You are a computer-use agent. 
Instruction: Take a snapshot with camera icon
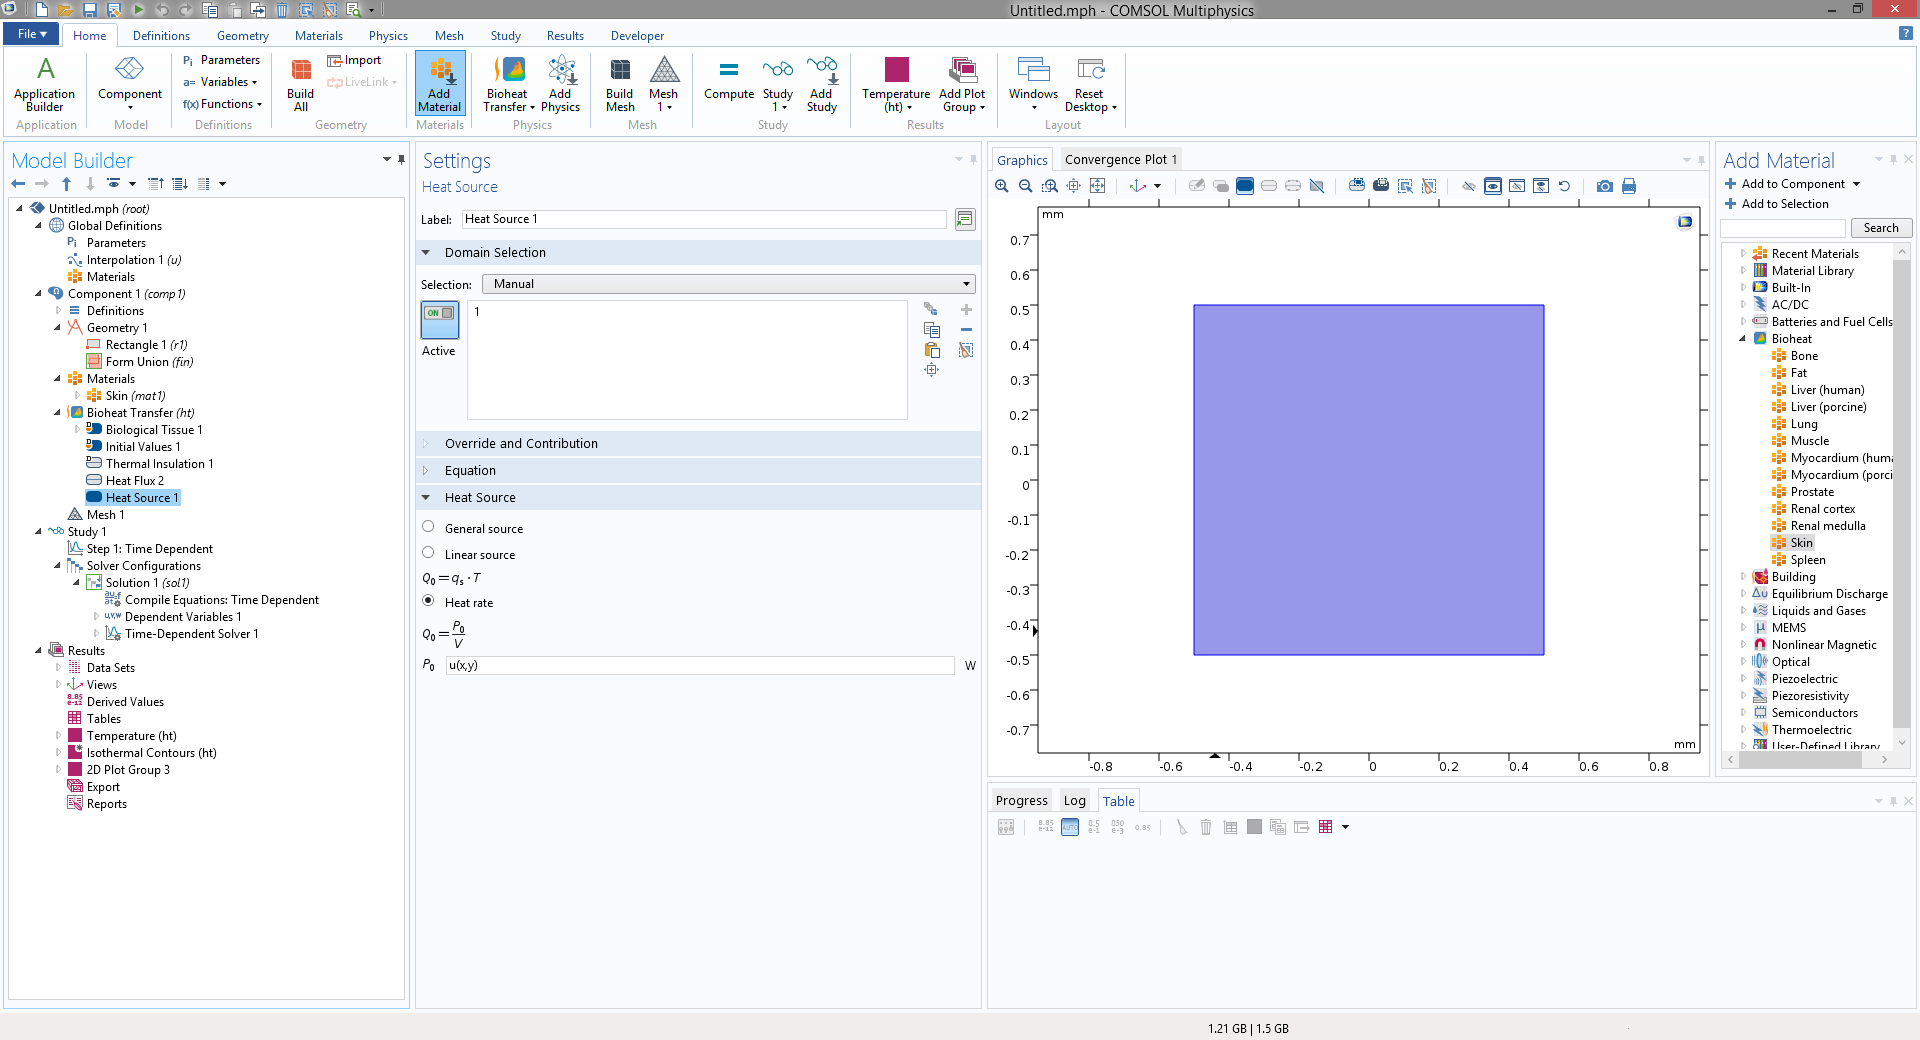(1604, 186)
